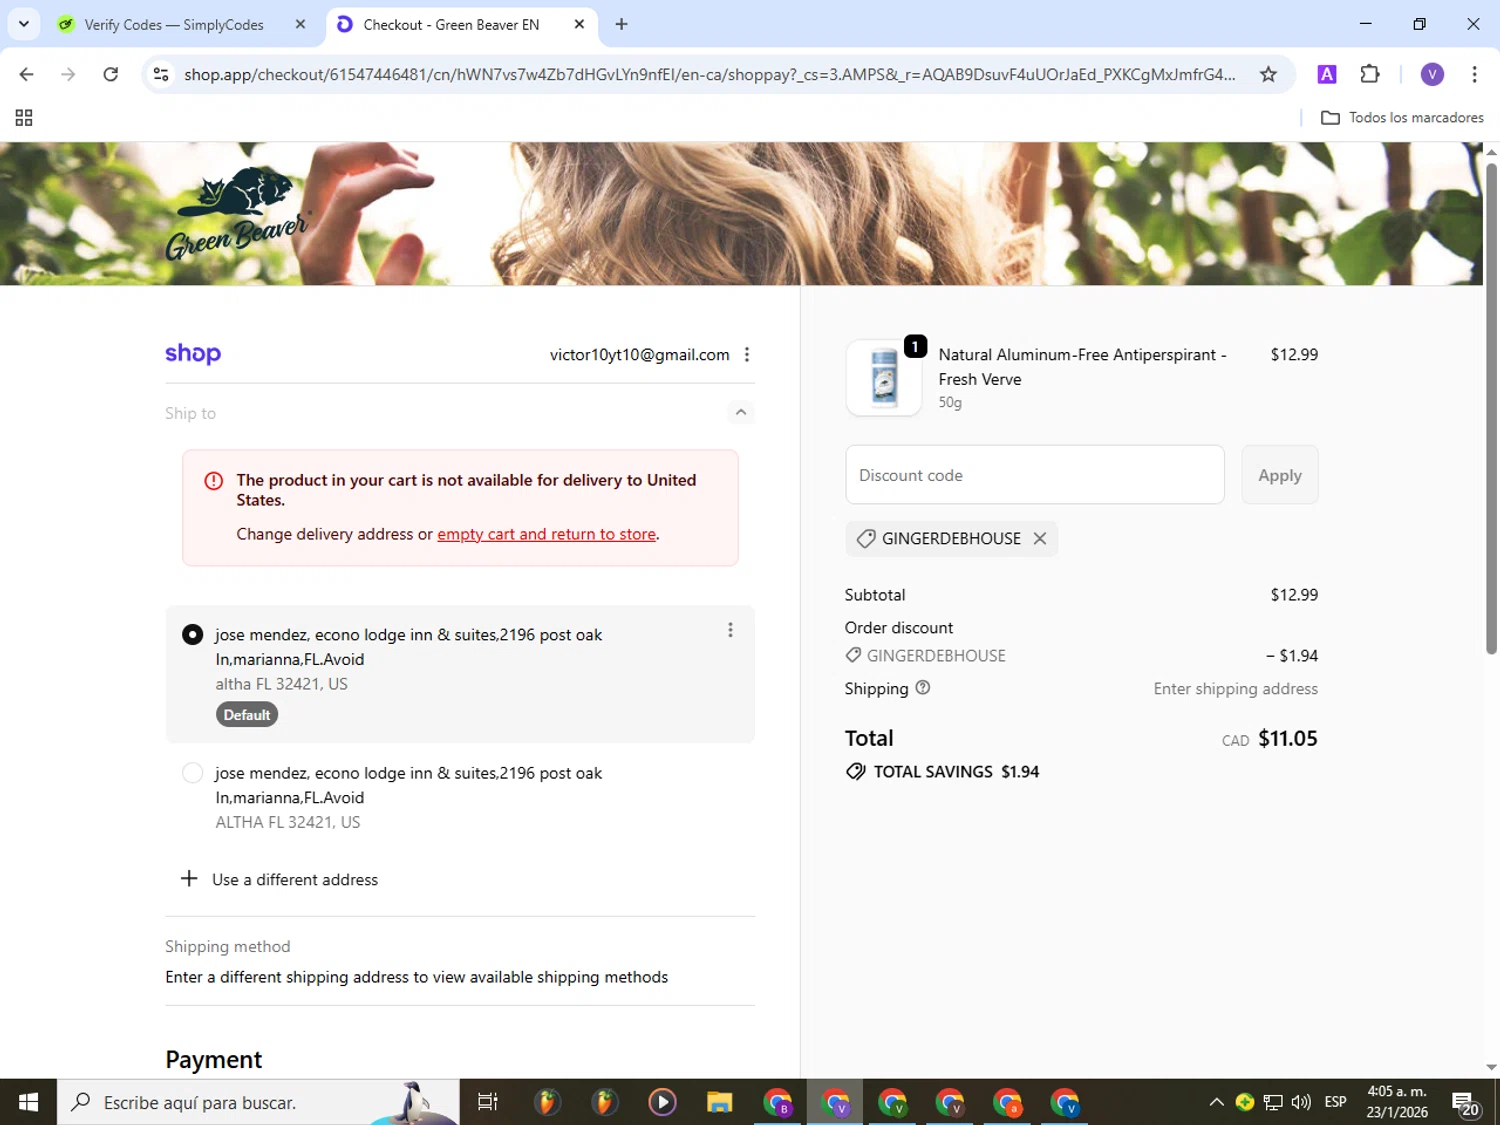
Task: Open File Explorer from taskbar
Action: [719, 1102]
